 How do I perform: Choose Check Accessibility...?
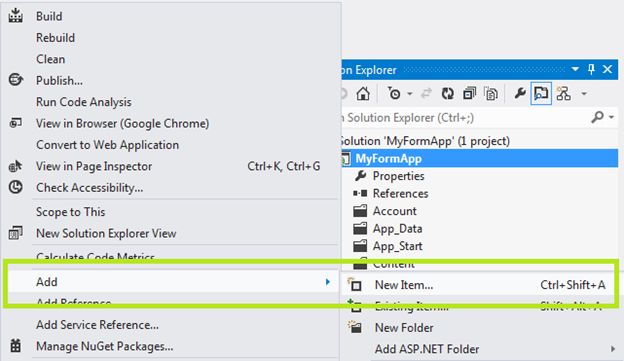coord(171,188)
